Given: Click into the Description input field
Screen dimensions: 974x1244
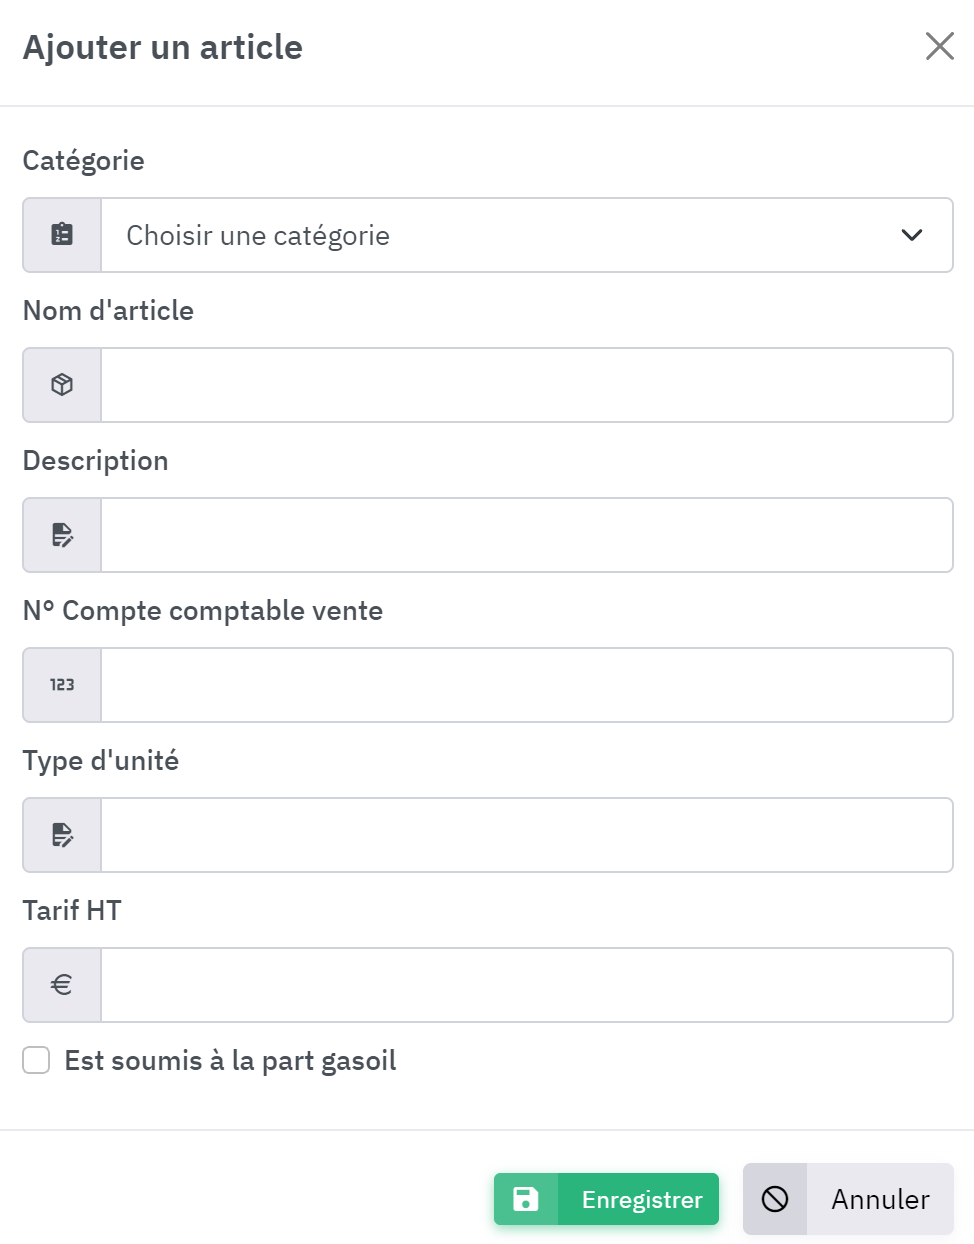Looking at the screenshot, I should pos(526,535).
